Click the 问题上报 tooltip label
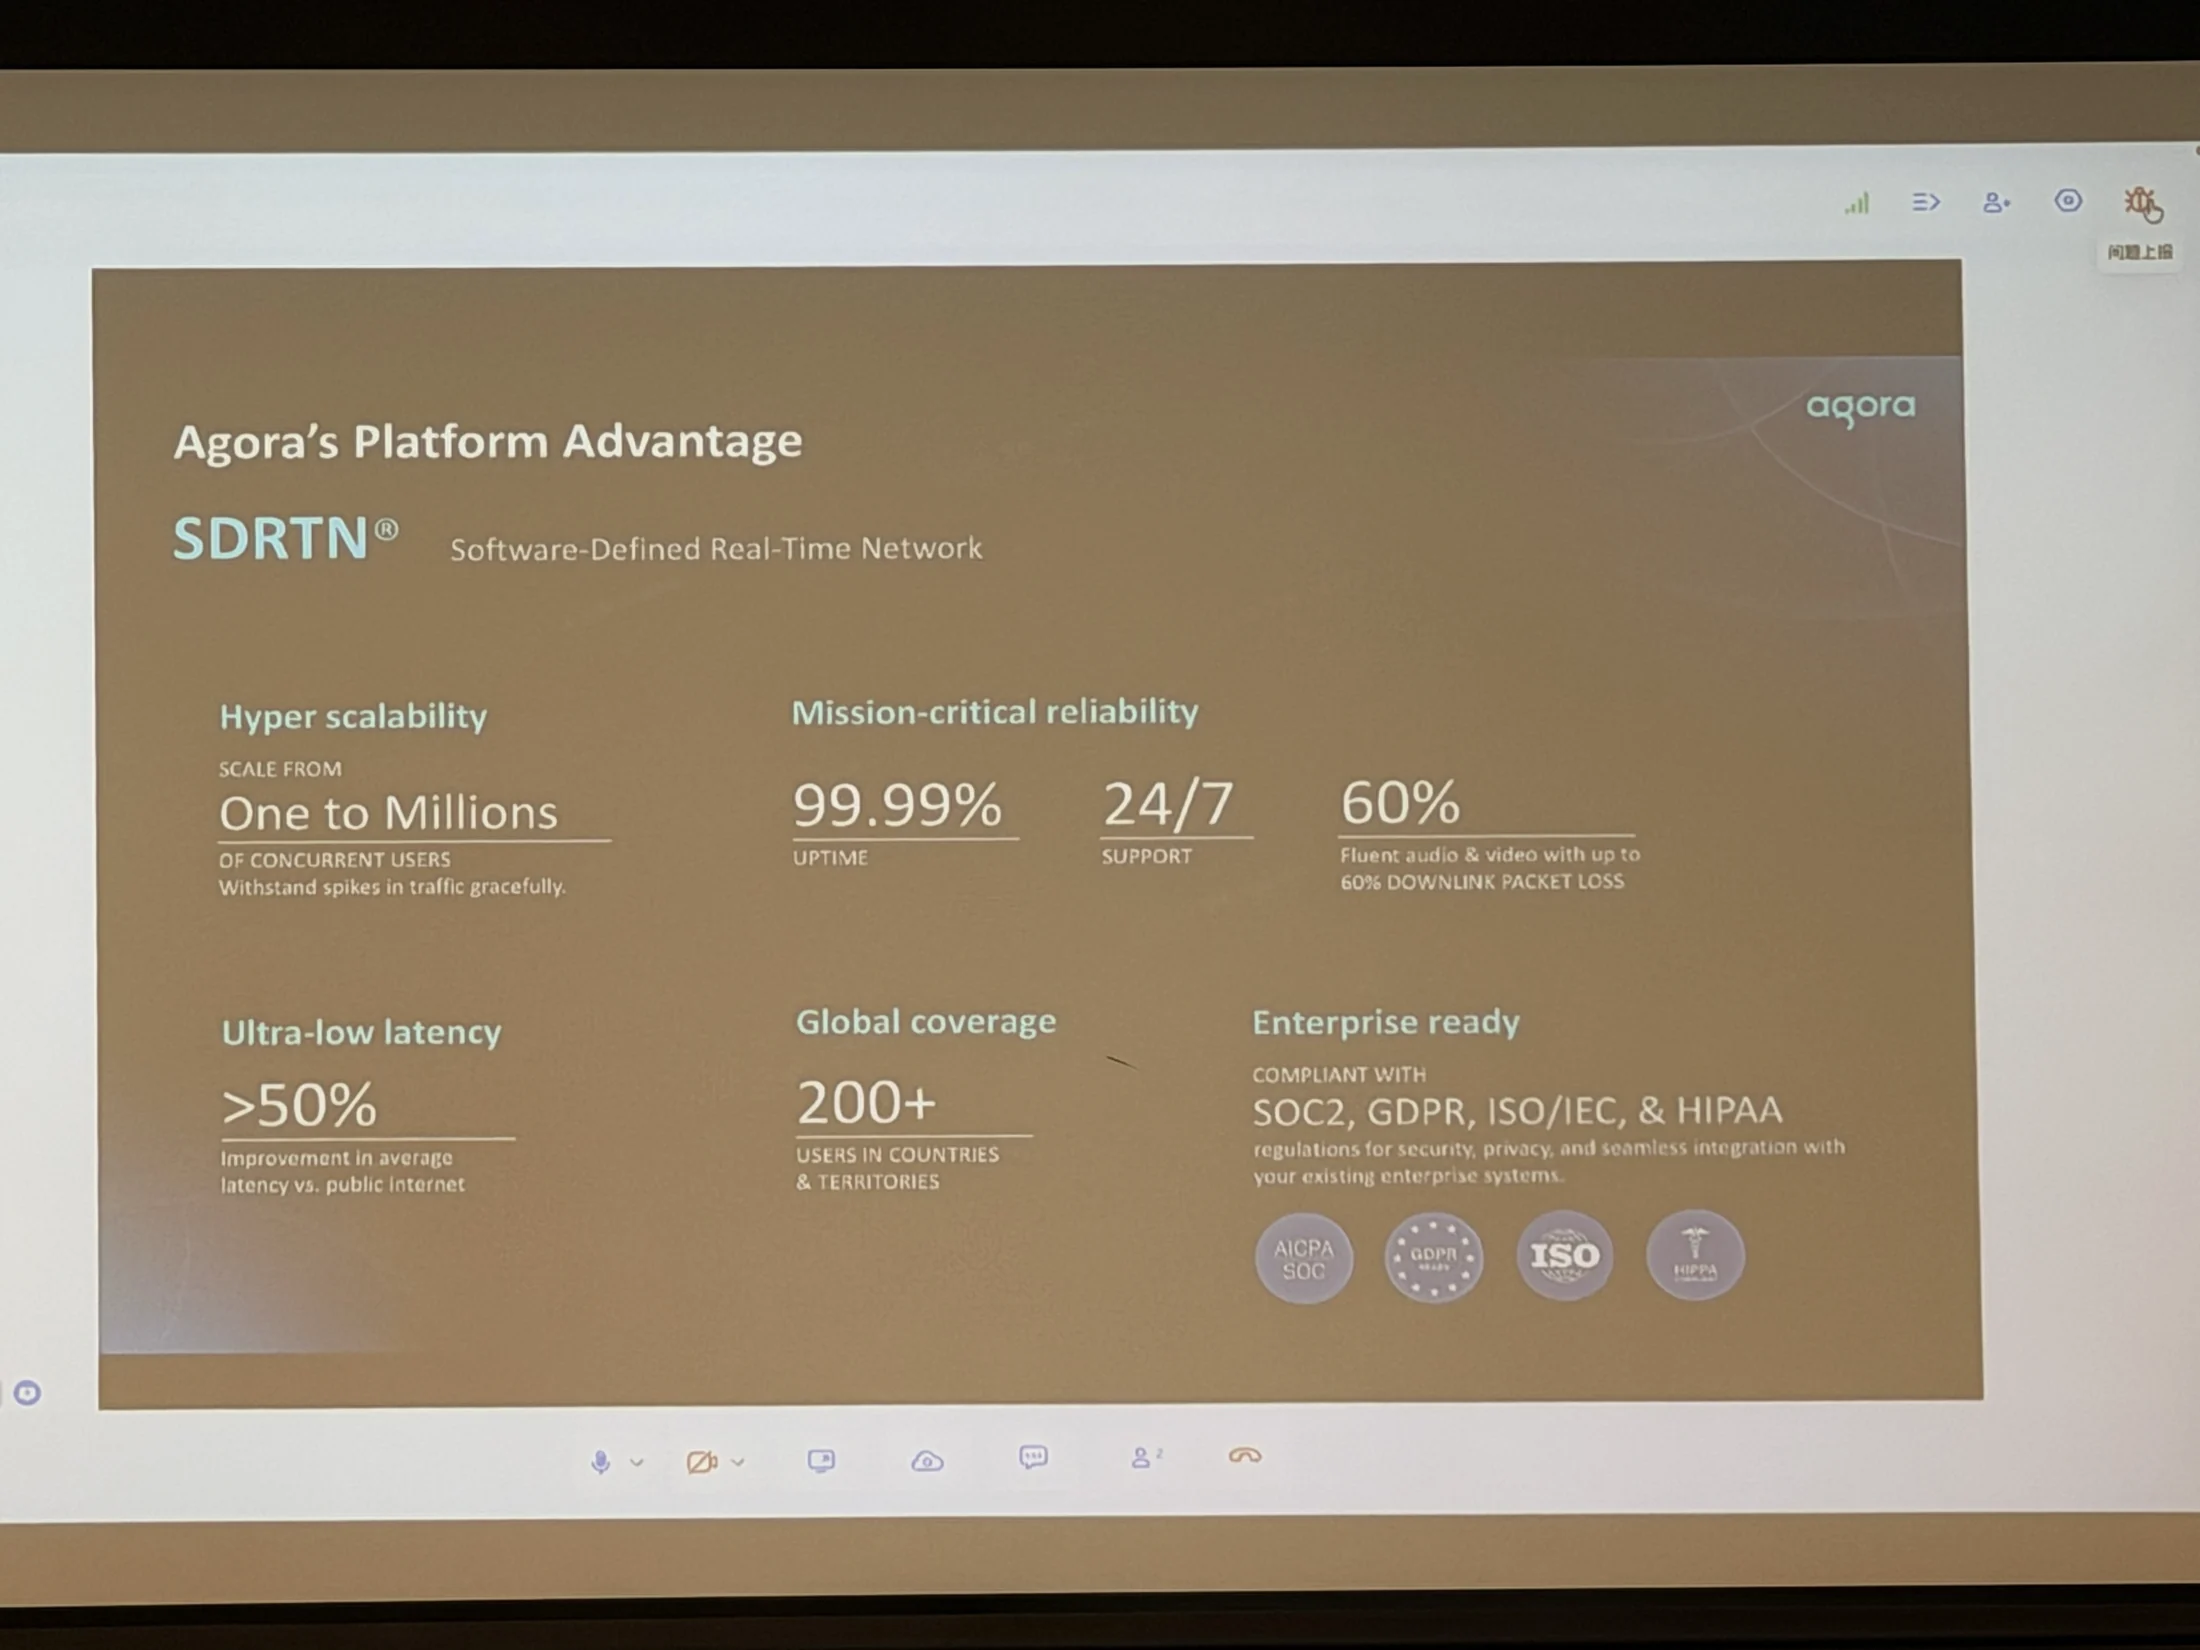 [x=2139, y=252]
